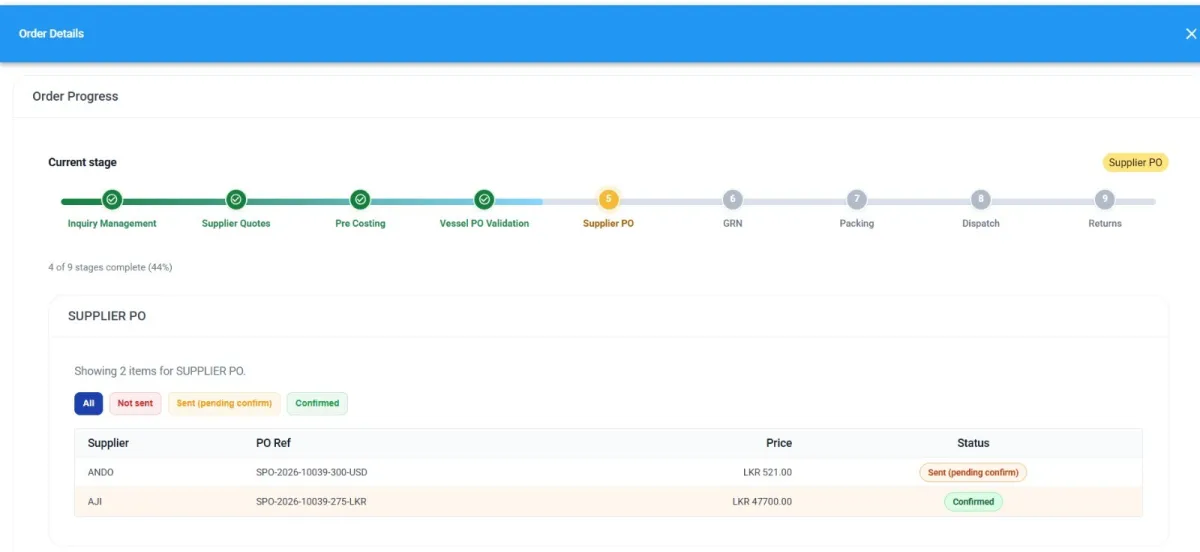The width and height of the screenshot is (1200, 552).
Task: Click the Current stage label
Action: point(82,162)
